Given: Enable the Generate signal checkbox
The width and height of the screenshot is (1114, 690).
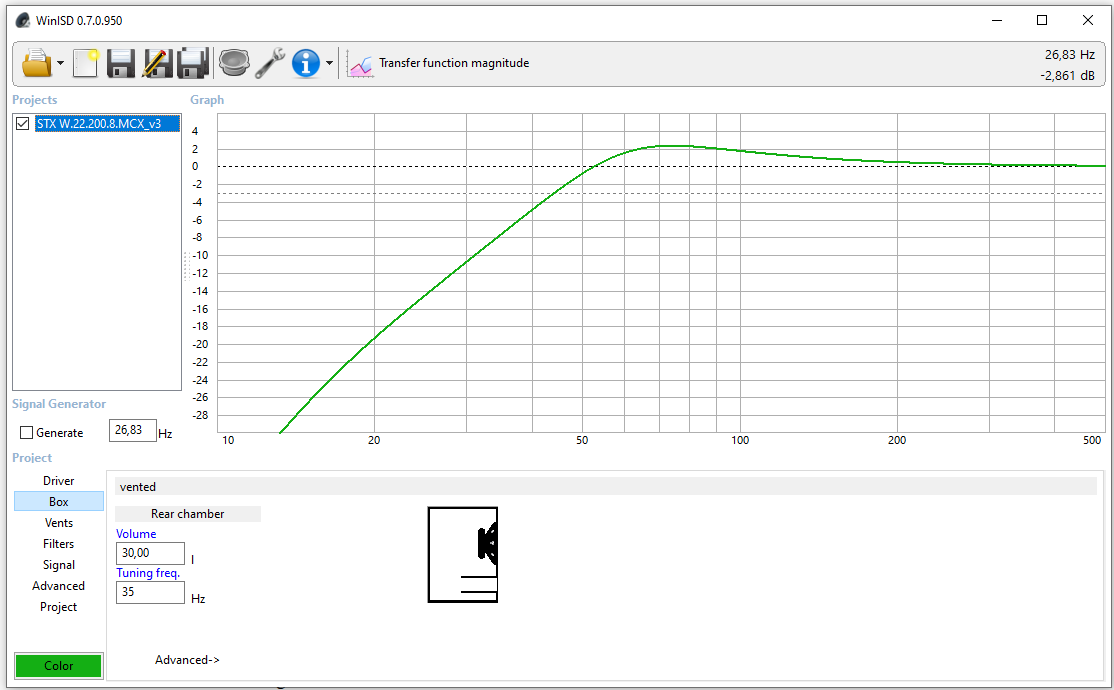Looking at the screenshot, I should [x=27, y=432].
